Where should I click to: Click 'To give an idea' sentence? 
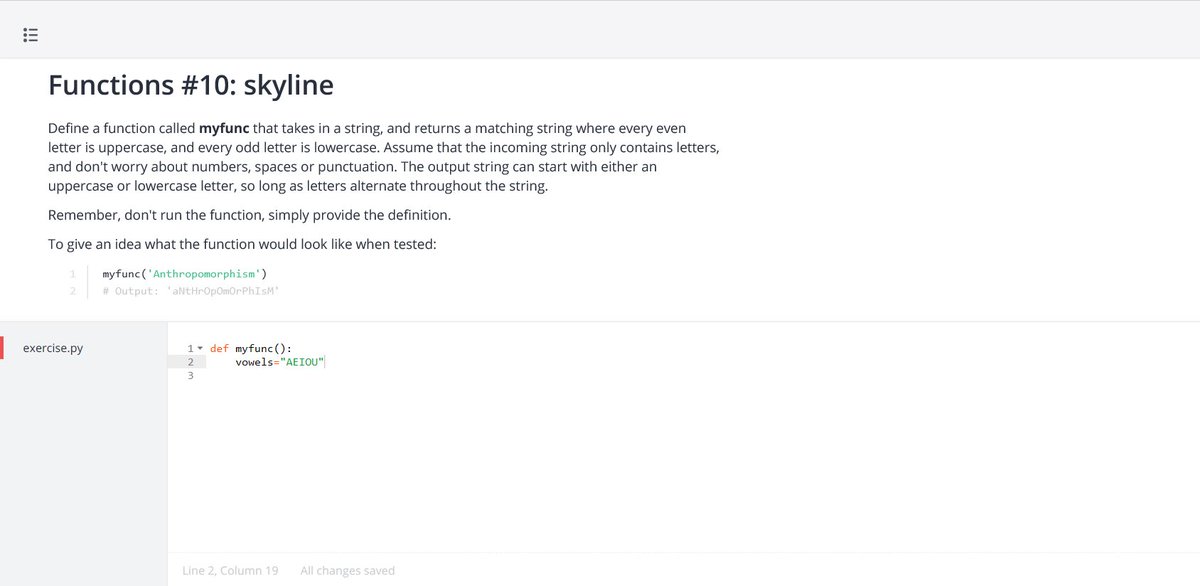[x=242, y=244]
